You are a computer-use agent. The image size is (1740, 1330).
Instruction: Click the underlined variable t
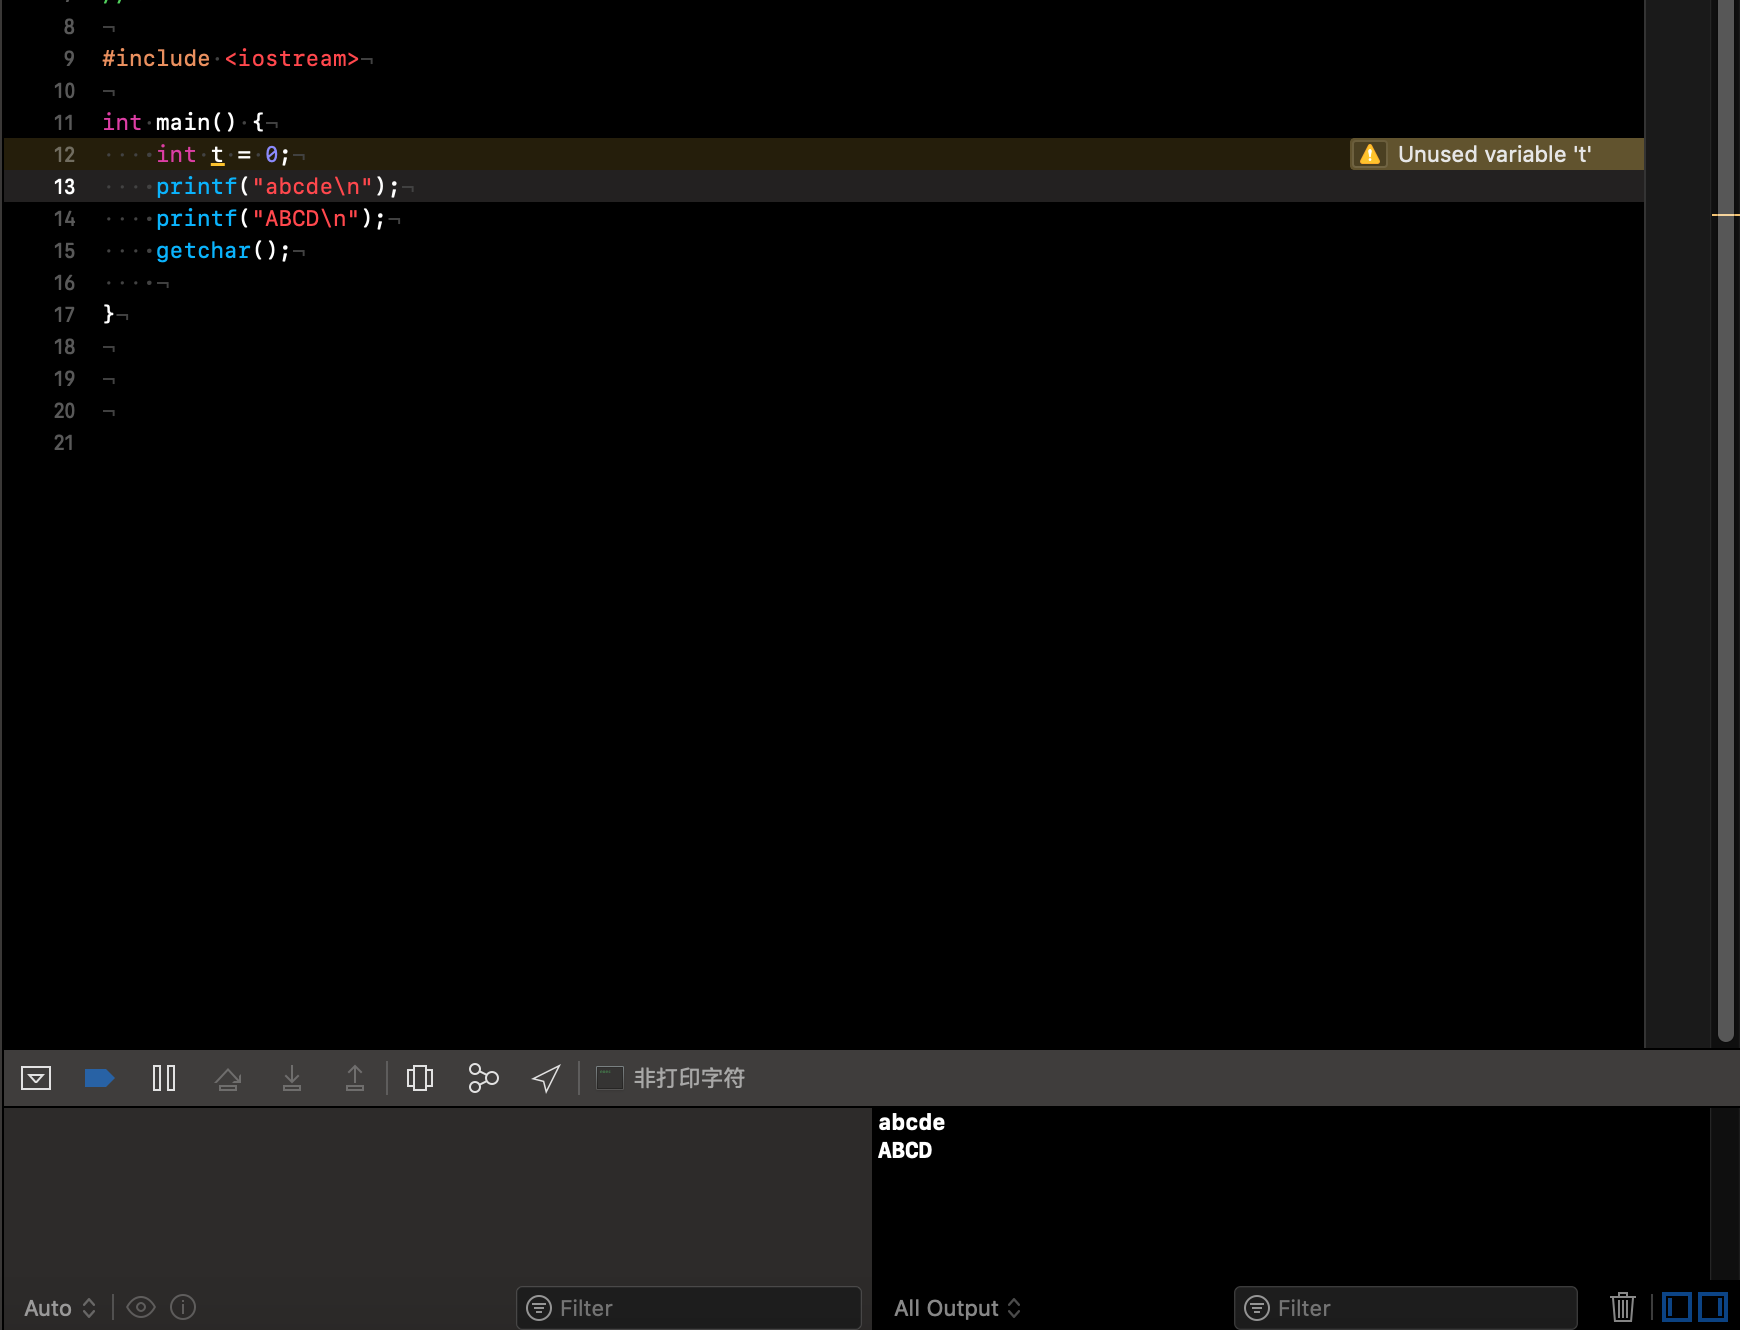coord(217,155)
